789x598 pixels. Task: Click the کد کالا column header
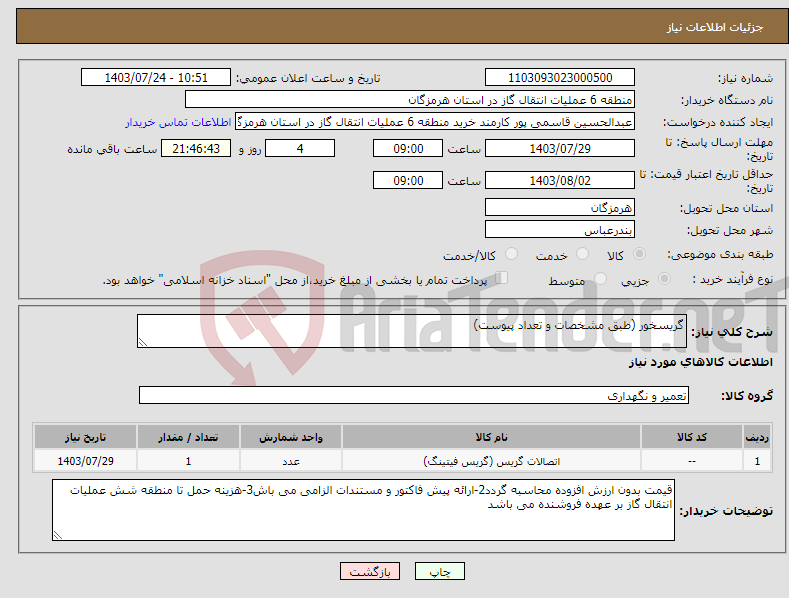(692, 437)
